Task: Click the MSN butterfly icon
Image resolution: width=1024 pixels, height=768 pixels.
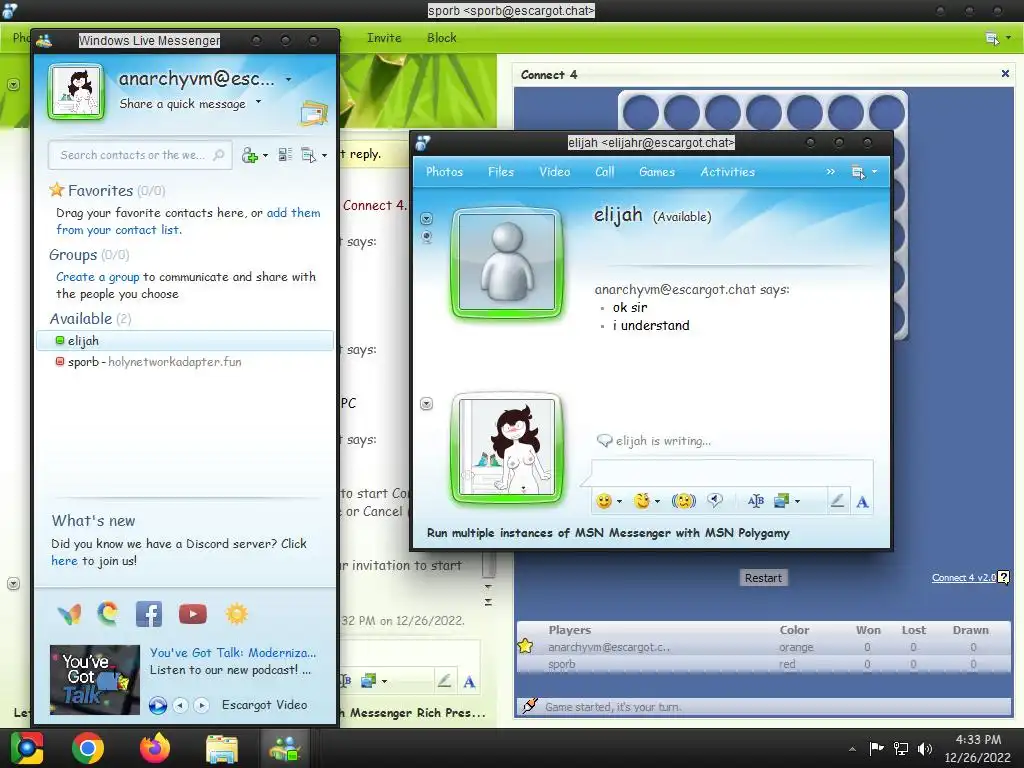Action: point(69,614)
